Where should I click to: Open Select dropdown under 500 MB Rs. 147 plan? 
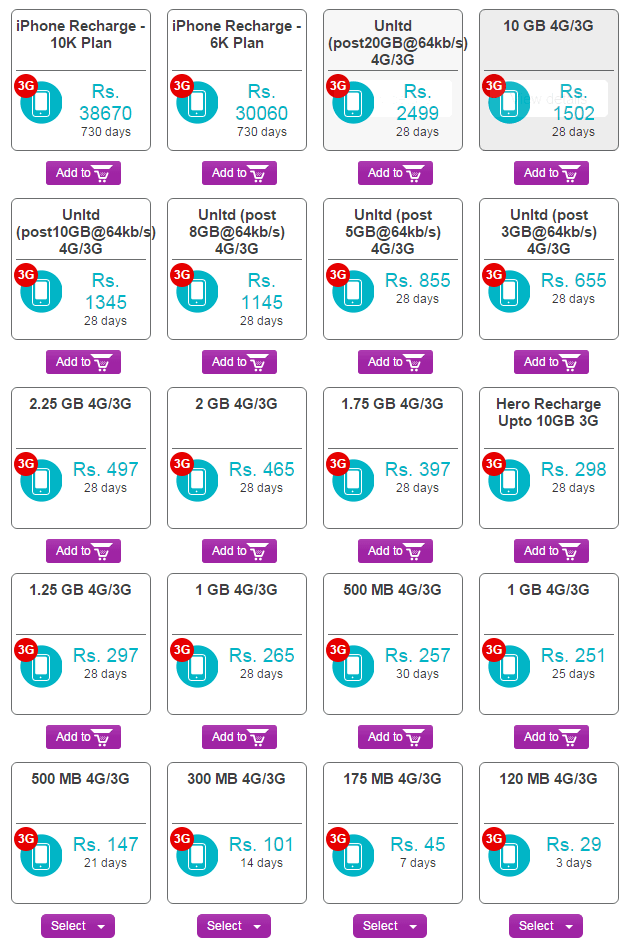(78, 926)
